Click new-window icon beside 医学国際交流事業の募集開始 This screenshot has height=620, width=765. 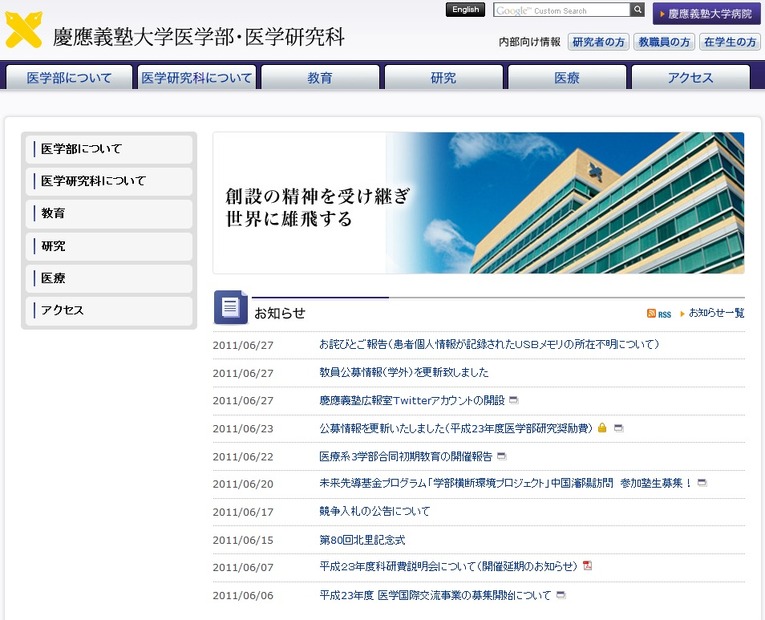[x=561, y=595]
